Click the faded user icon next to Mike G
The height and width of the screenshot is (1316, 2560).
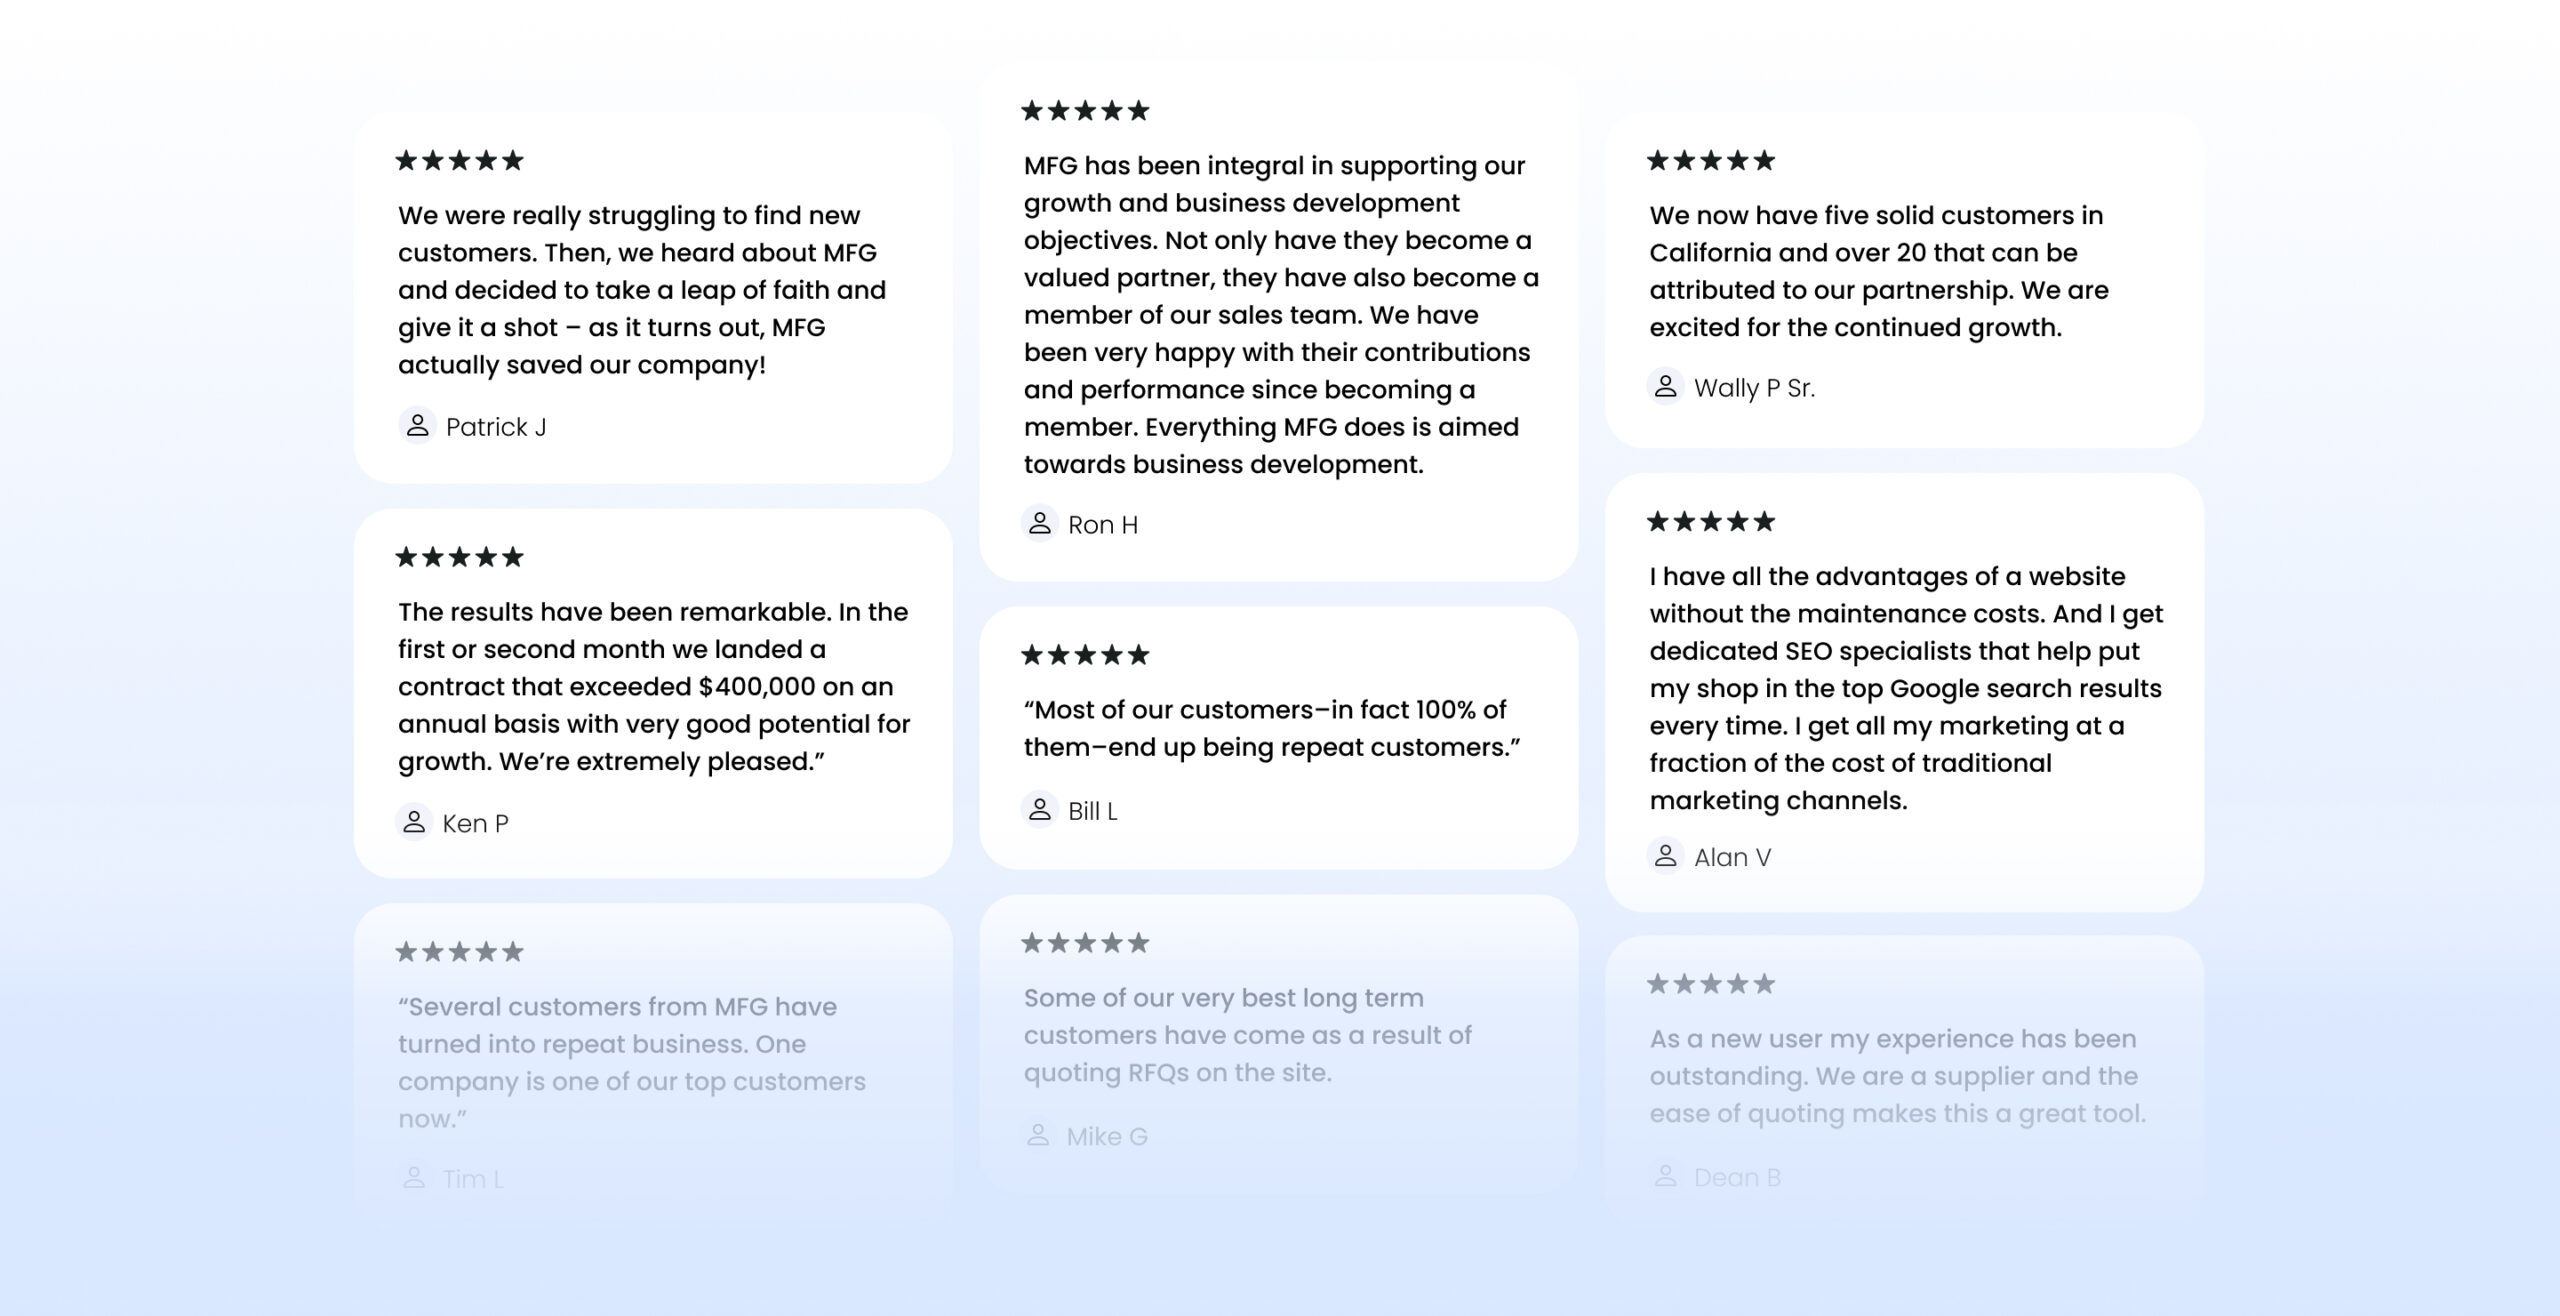1039,1135
